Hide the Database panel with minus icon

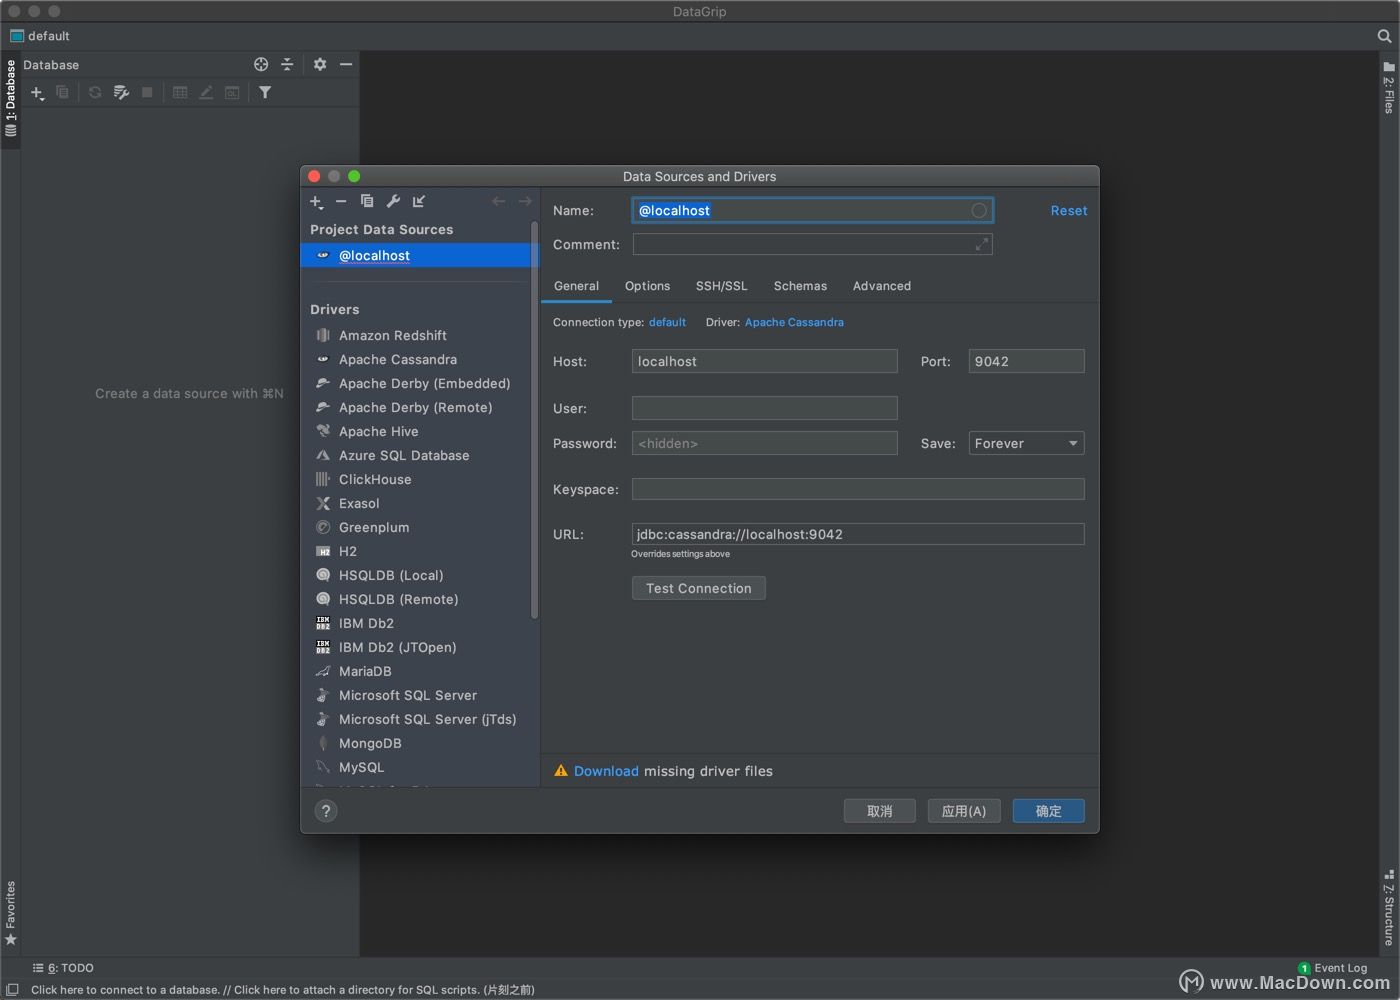click(x=346, y=64)
